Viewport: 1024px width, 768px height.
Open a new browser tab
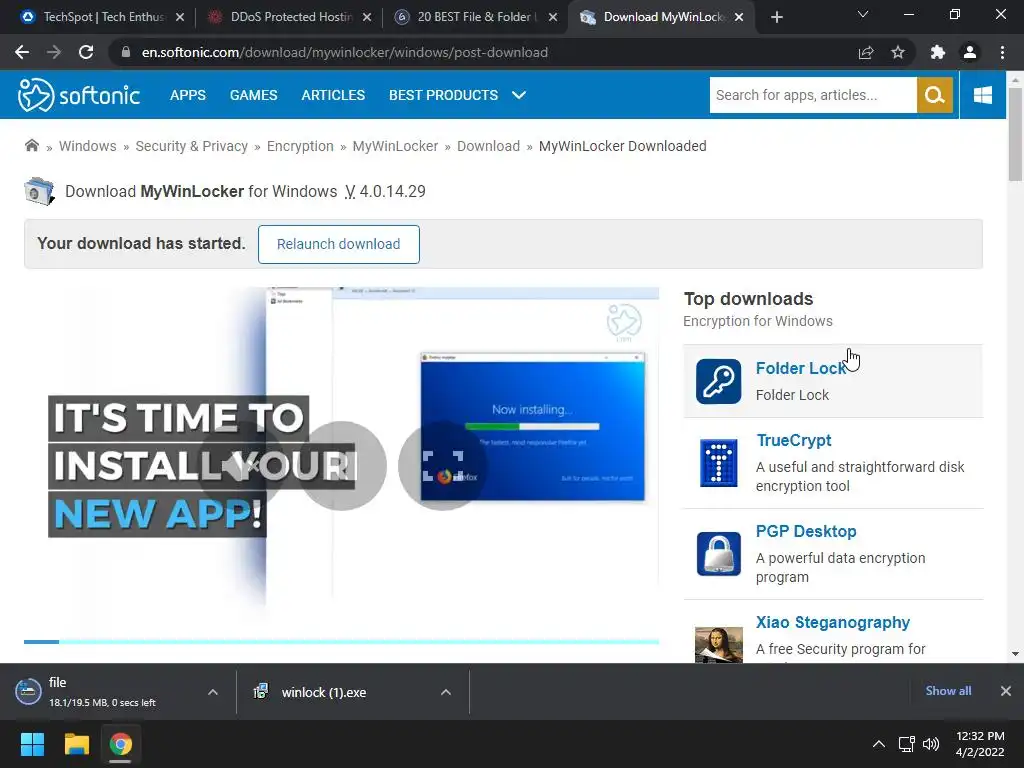[776, 17]
